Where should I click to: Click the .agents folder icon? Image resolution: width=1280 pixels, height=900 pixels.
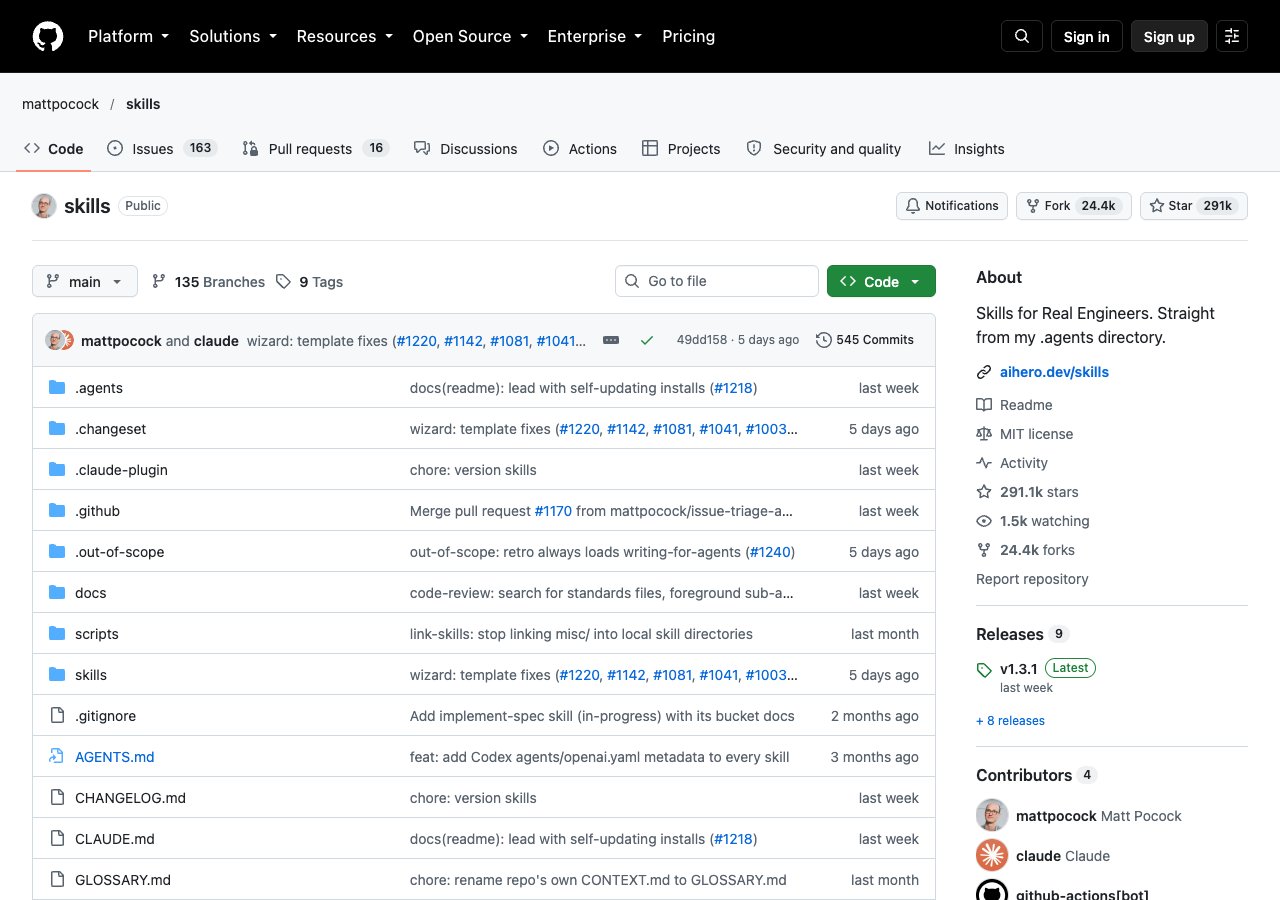pos(57,388)
